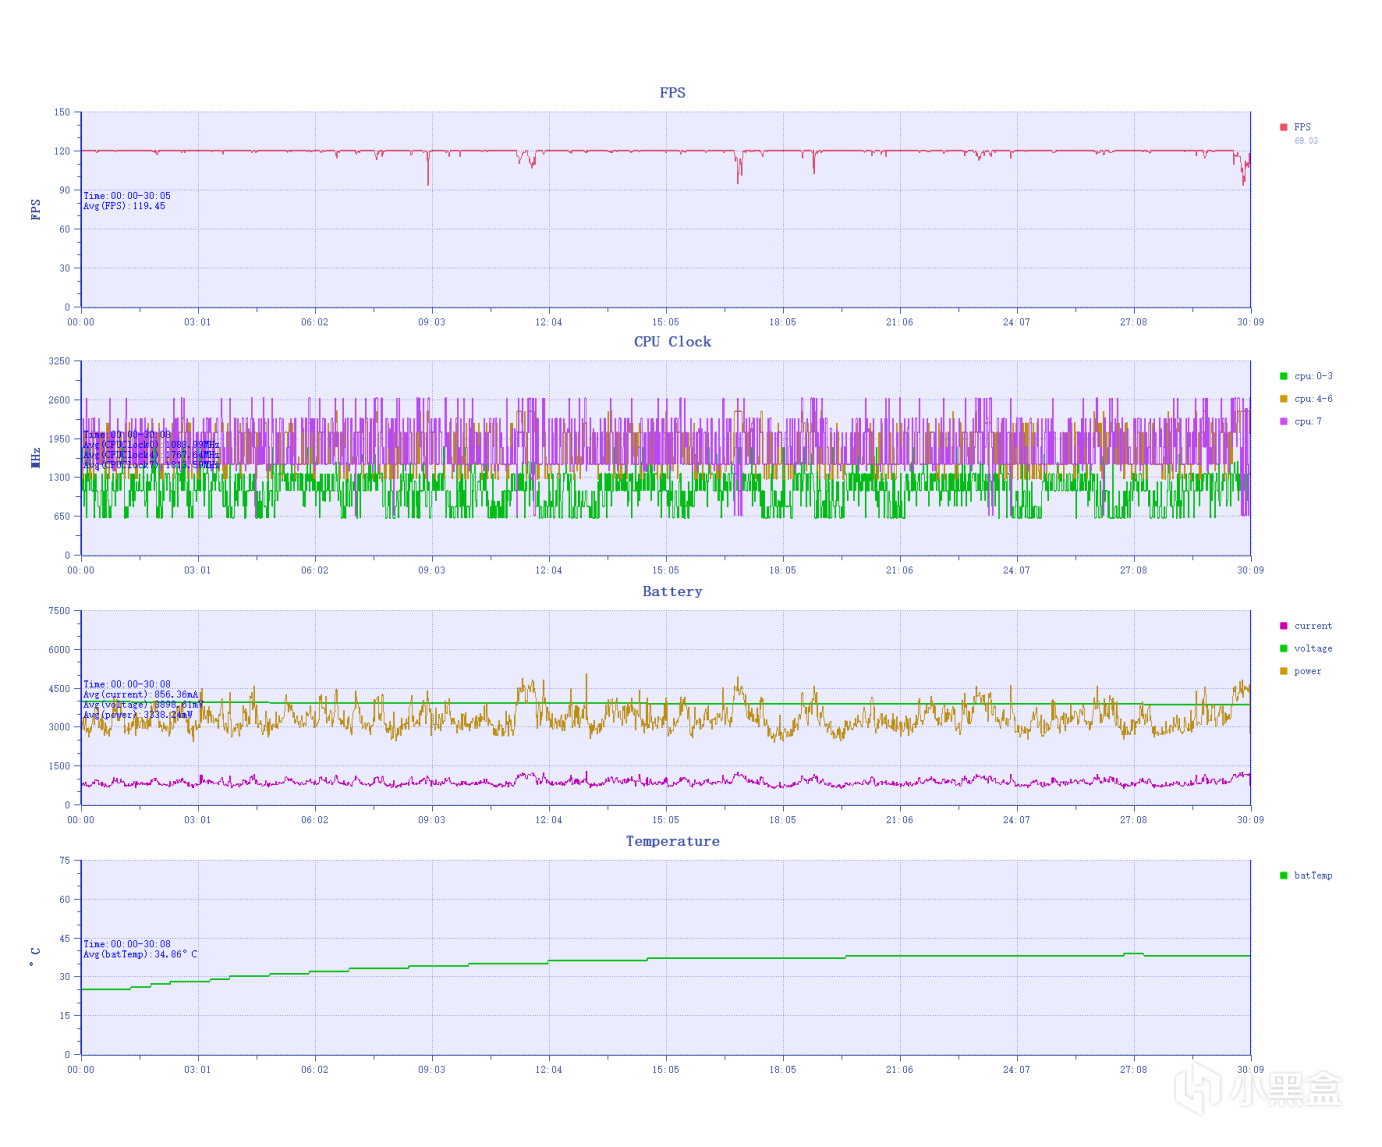
Task: Toggle the voltage series legend label
Action: 1313,648
